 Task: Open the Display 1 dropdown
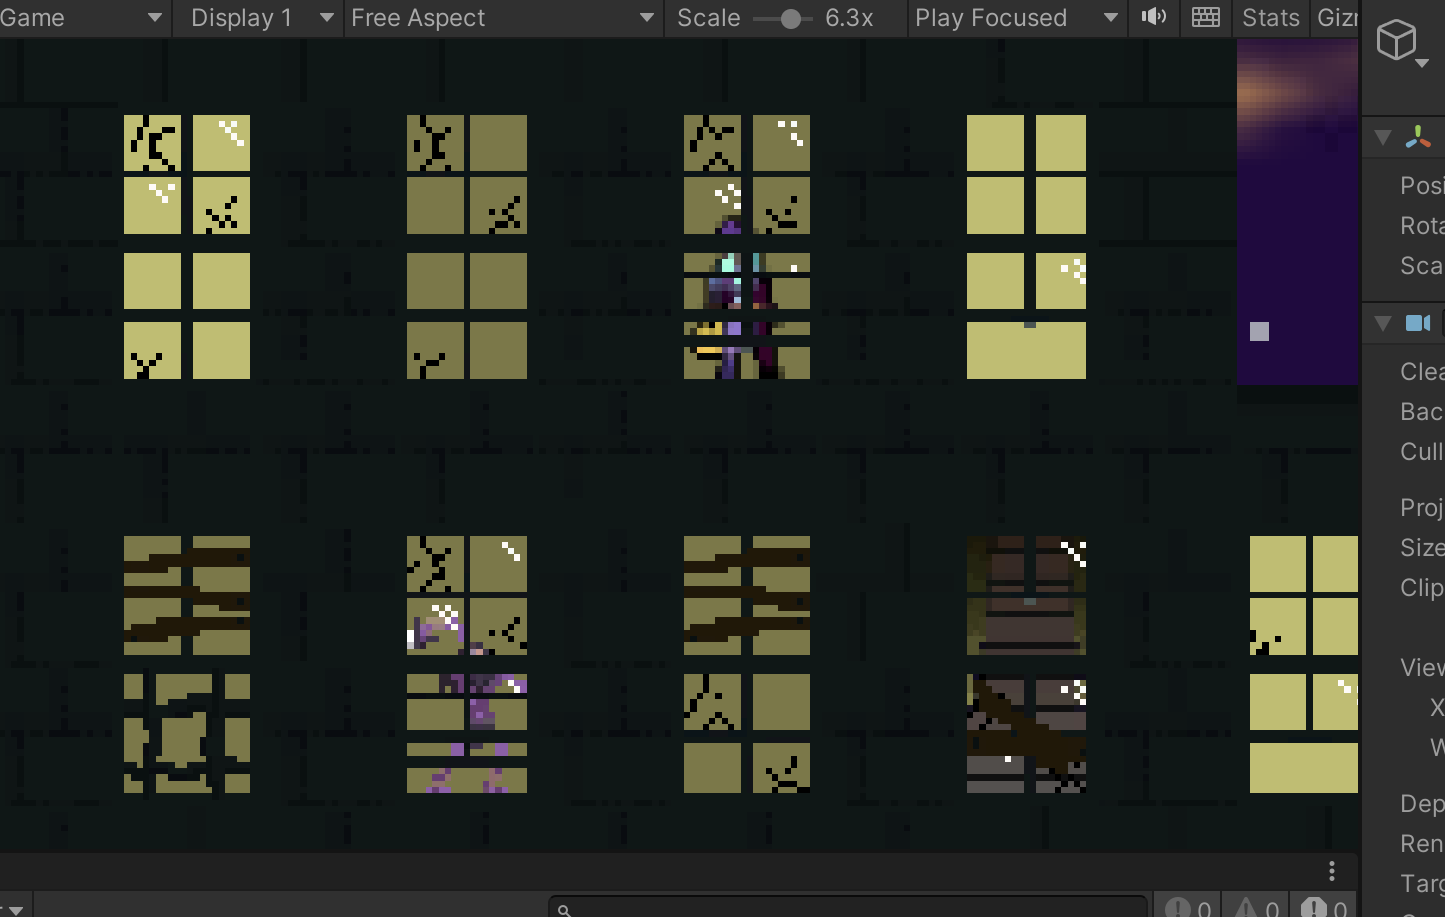click(259, 17)
